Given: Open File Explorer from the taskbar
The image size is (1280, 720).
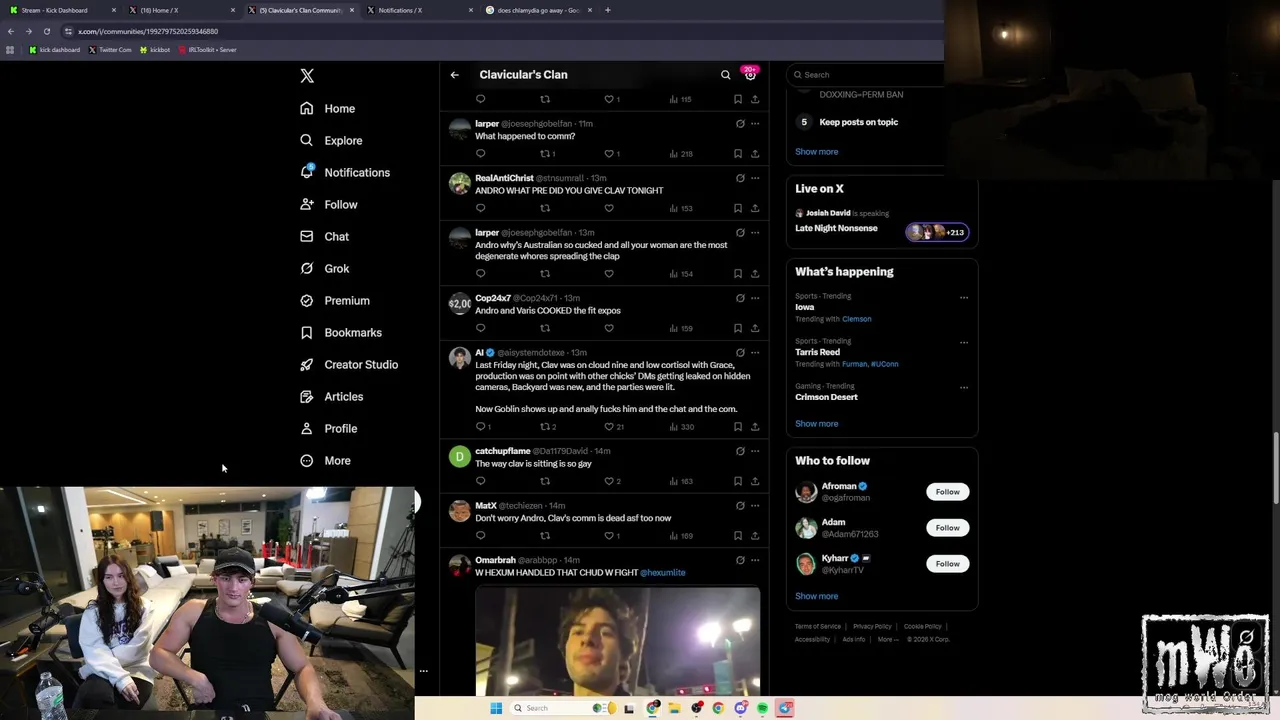Looking at the screenshot, I should (x=675, y=708).
